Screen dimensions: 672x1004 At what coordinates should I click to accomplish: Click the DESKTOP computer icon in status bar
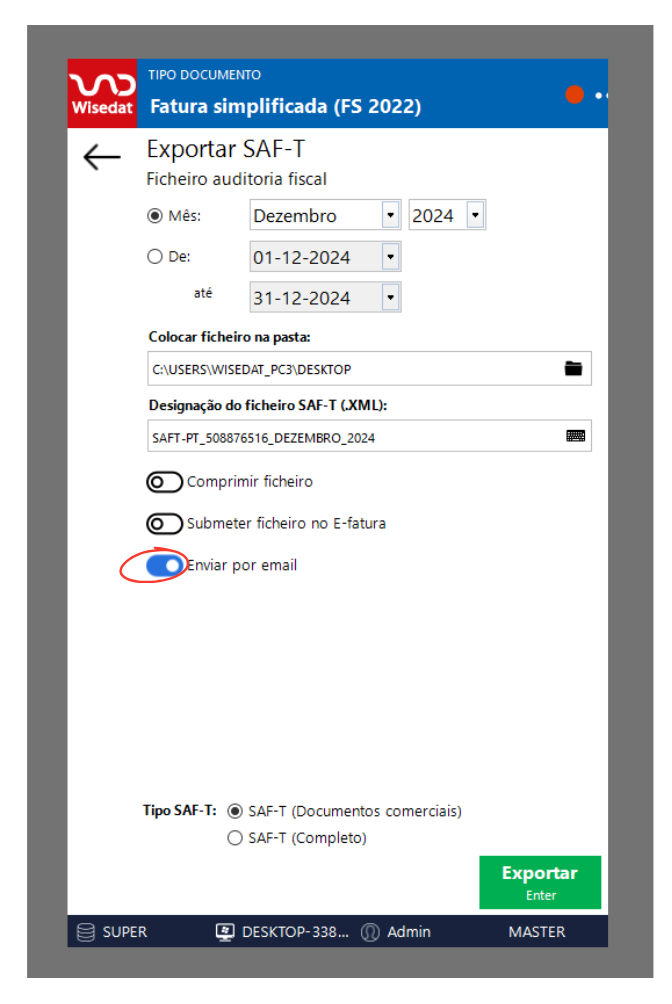click(226, 932)
